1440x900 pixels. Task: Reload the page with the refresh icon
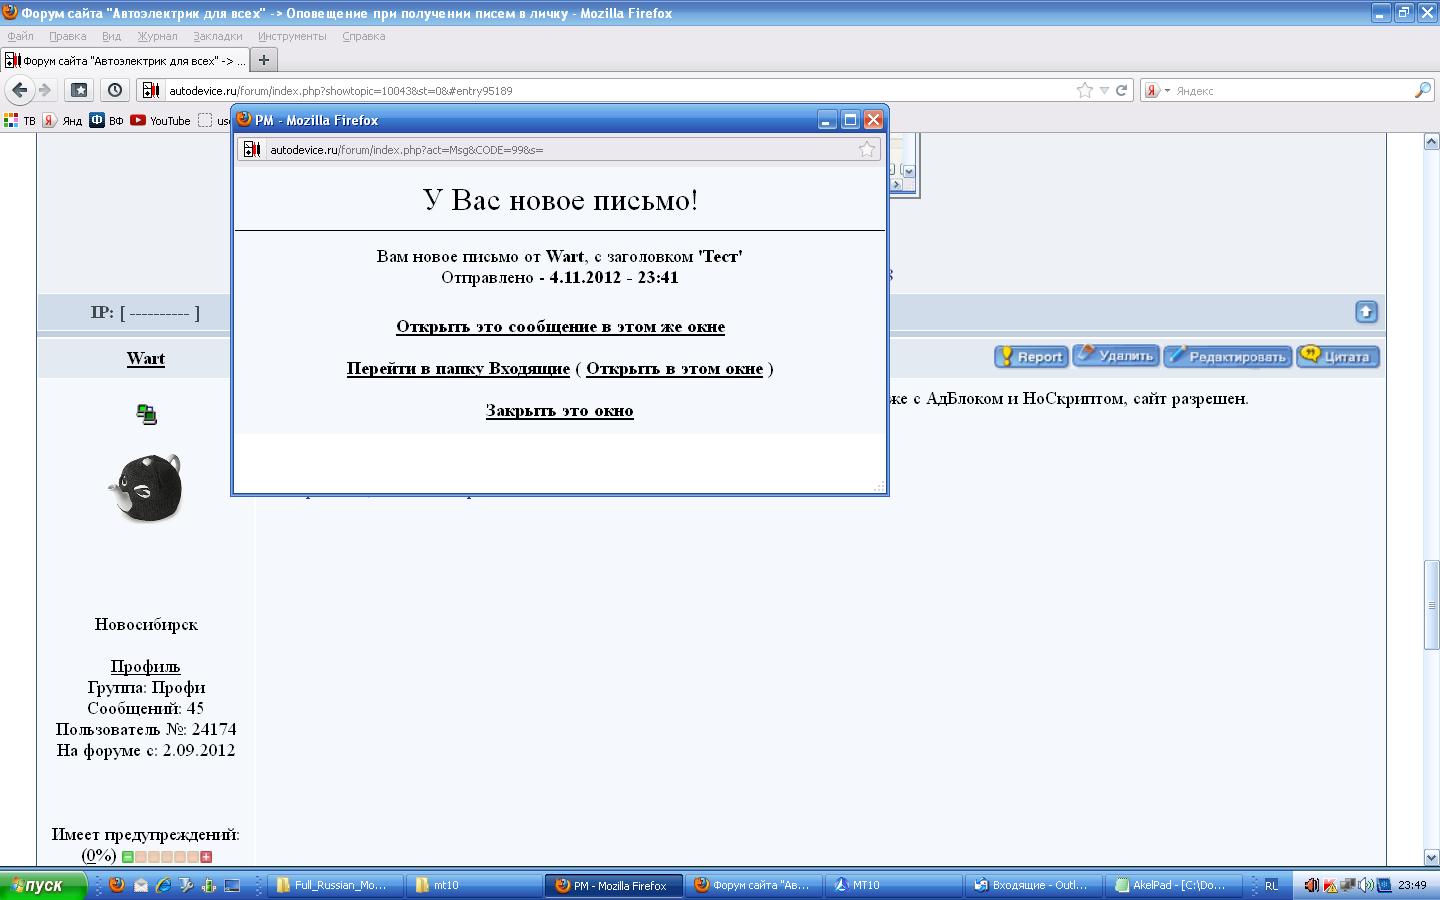(x=1122, y=90)
